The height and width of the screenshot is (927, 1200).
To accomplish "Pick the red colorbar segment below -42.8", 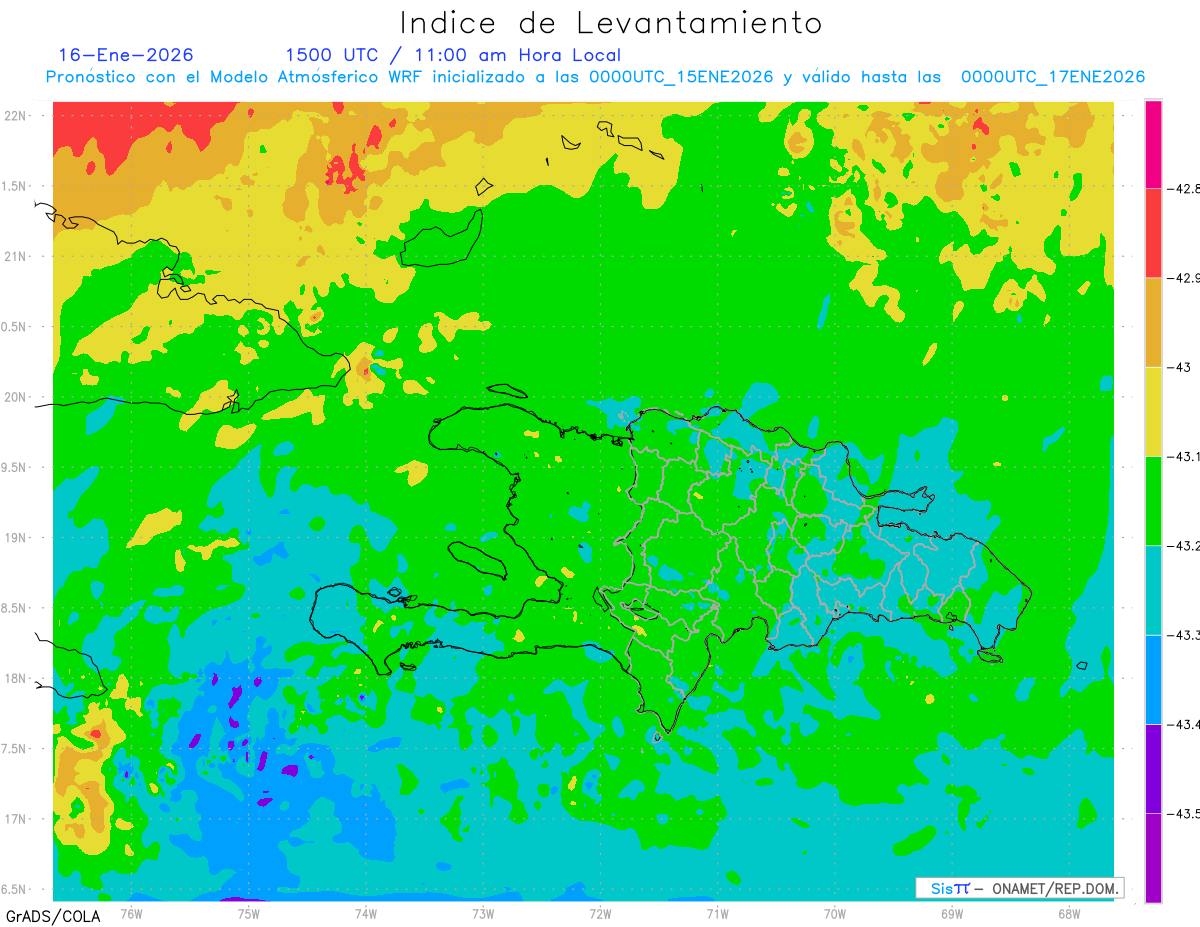I will click(1153, 233).
